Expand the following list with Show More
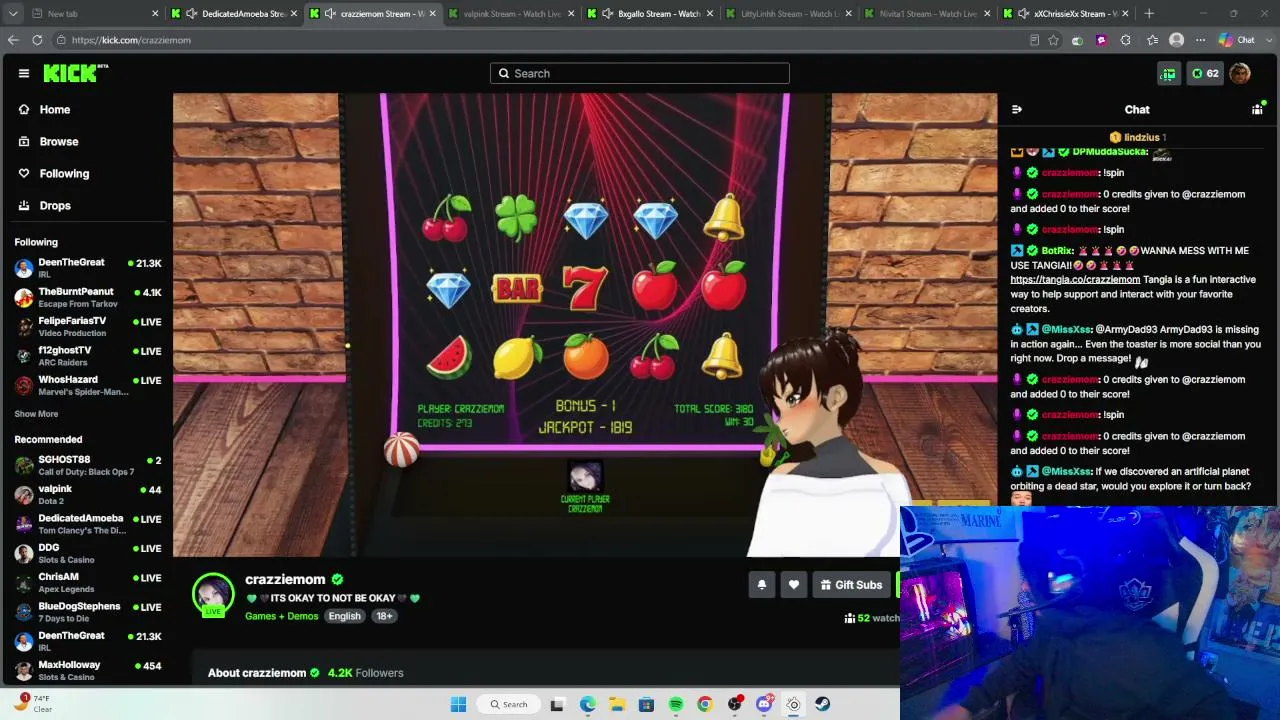The width and height of the screenshot is (1280, 720). pyautogui.click(x=36, y=414)
